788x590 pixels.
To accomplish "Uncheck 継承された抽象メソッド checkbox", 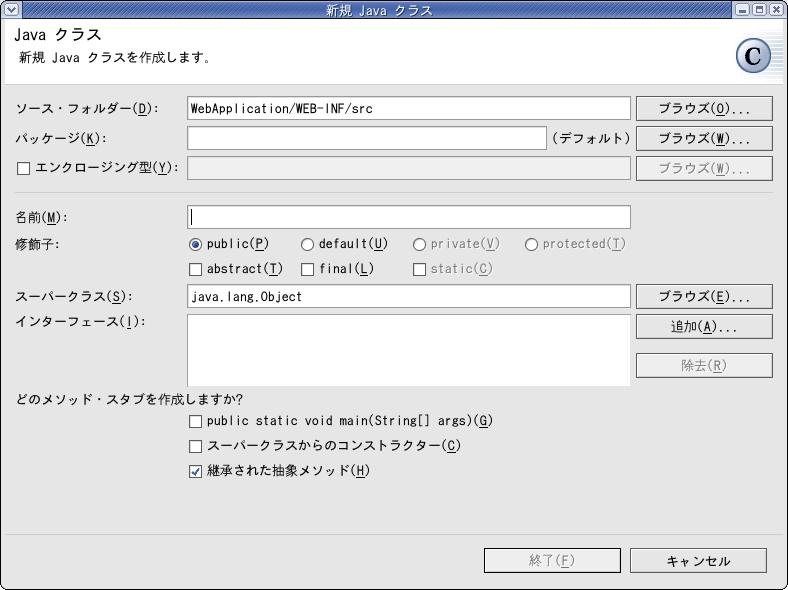I will [195, 471].
